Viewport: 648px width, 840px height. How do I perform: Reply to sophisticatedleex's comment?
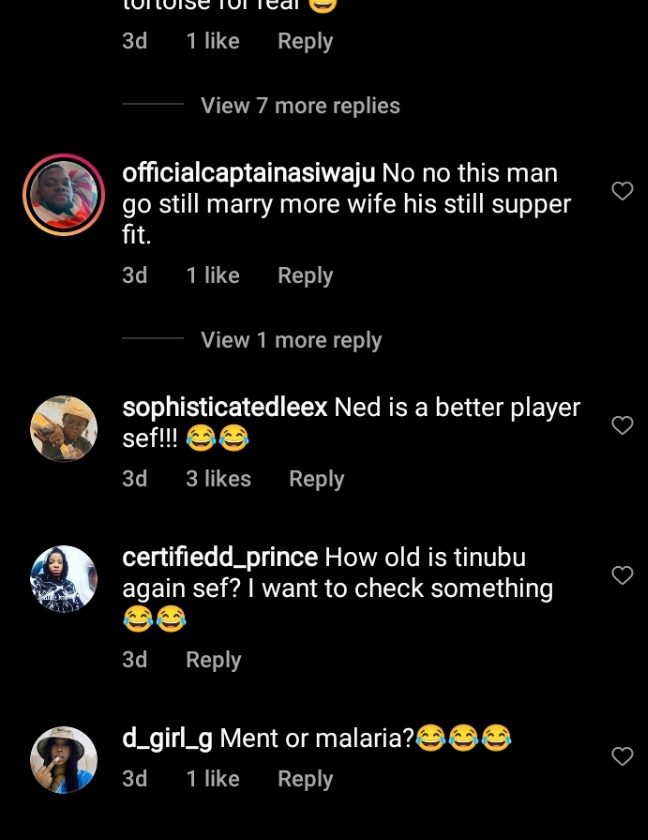pos(316,479)
